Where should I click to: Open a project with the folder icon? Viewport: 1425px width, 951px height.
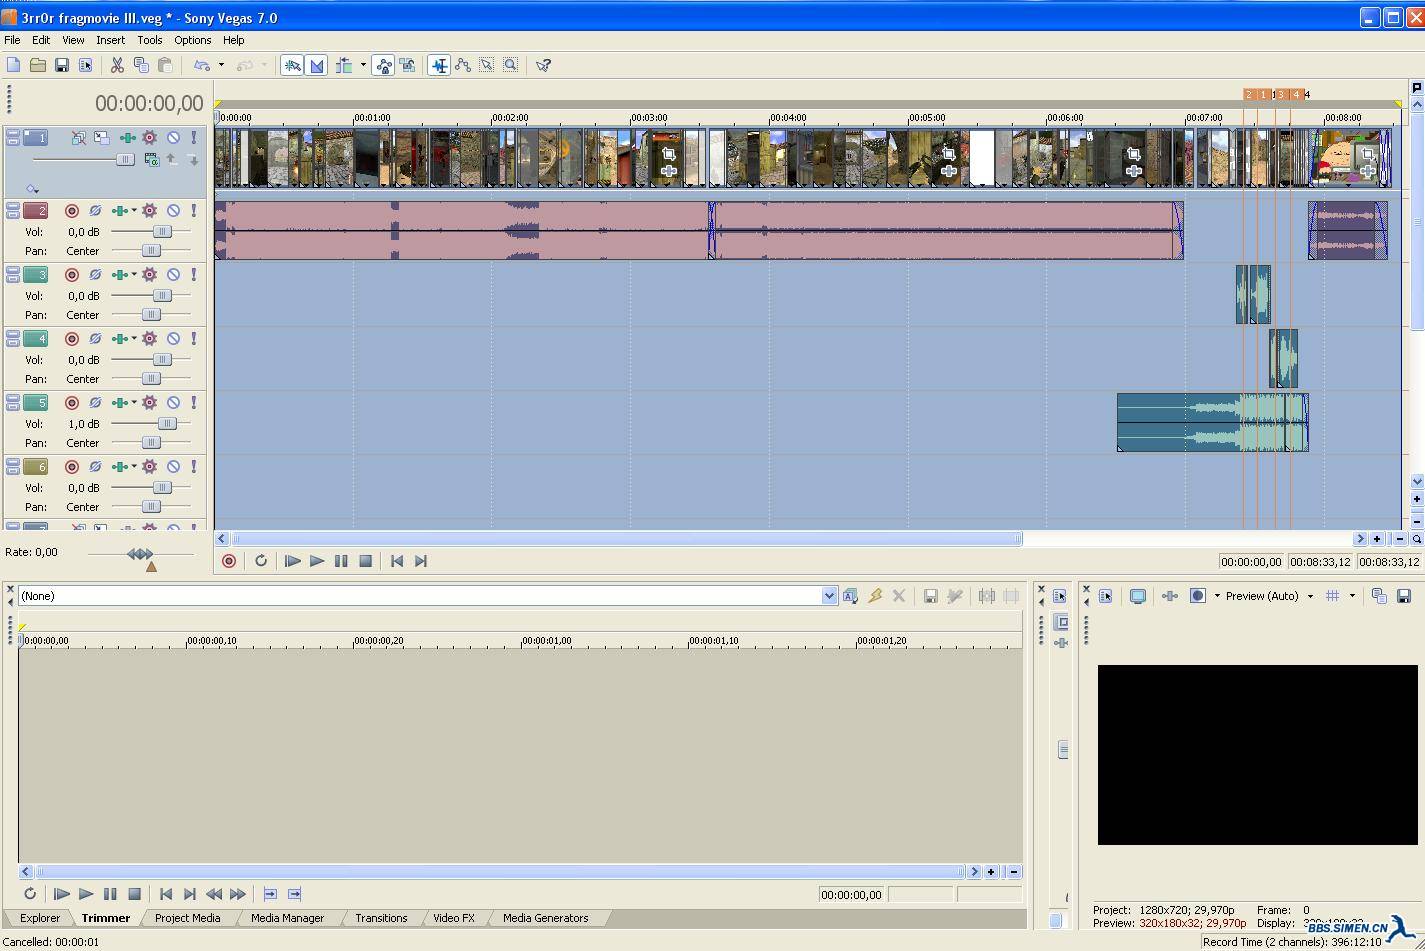pyautogui.click(x=37, y=65)
